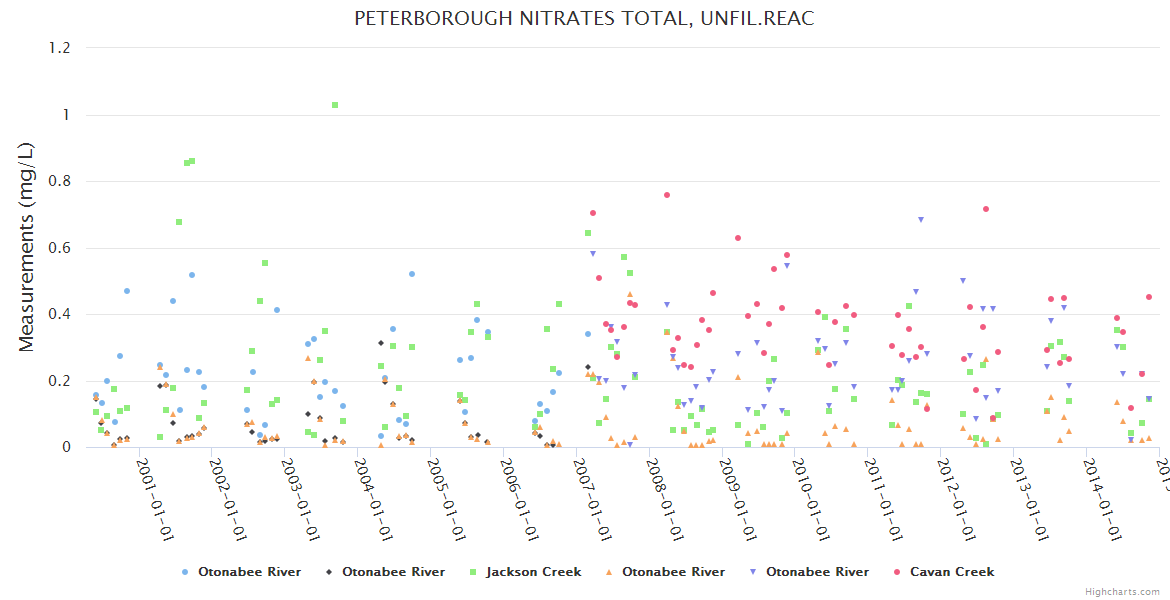Image resolution: width=1170 pixels, height=600 pixels.
Task: Select the topmost red Cavan Creek data point
Action: point(667,195)
